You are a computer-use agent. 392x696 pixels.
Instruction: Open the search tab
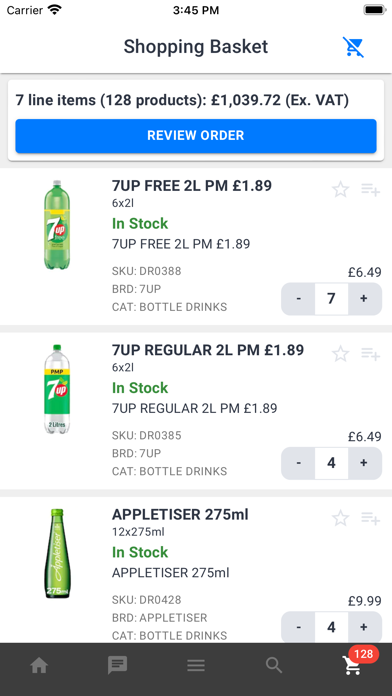(x=274, y=665)
